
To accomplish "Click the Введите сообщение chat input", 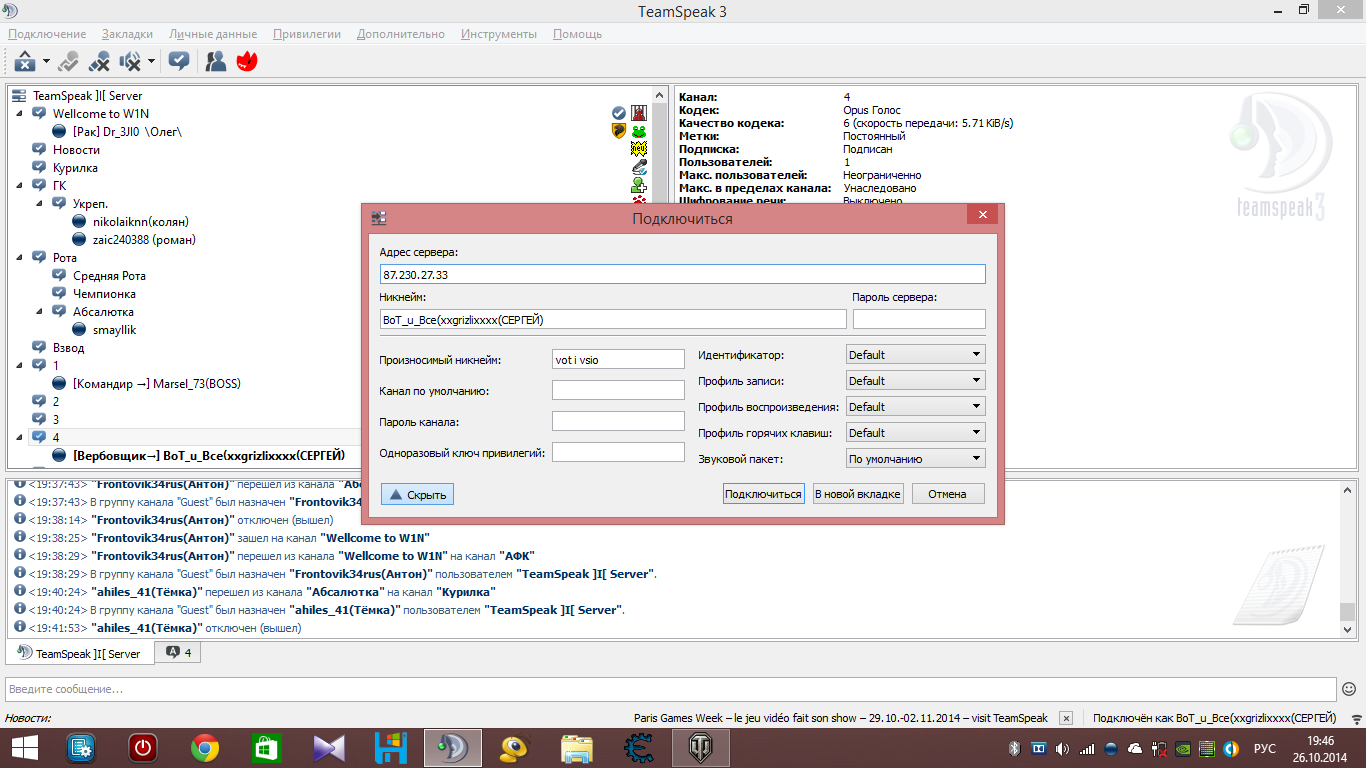I will [671, 689].
